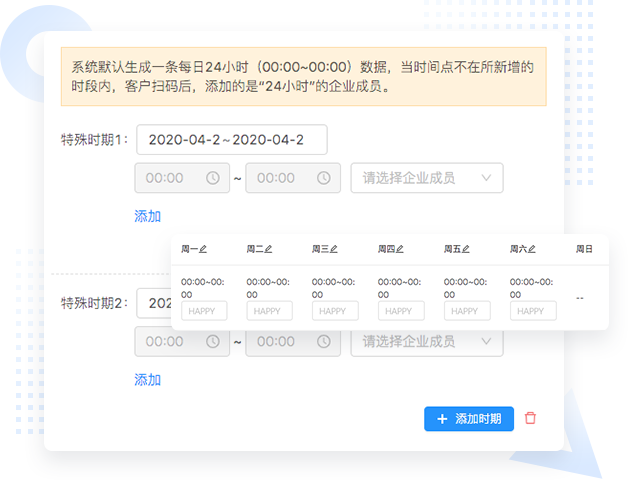Click the edit pencil next to 周三
Viewport: 628px width, 480px height.
pyautogui.click(x=334, y=248)
